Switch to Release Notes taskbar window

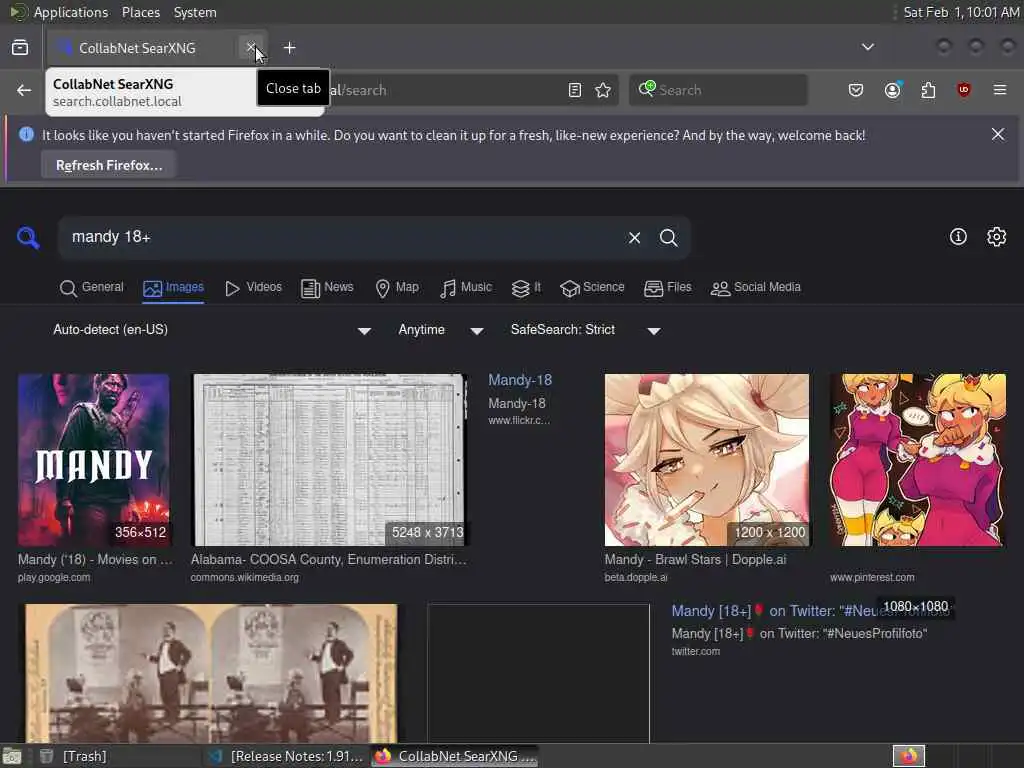point(286,756)
